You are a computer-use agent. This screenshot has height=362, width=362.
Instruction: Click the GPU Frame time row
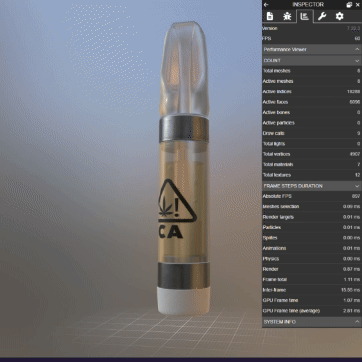pos(312,300)
